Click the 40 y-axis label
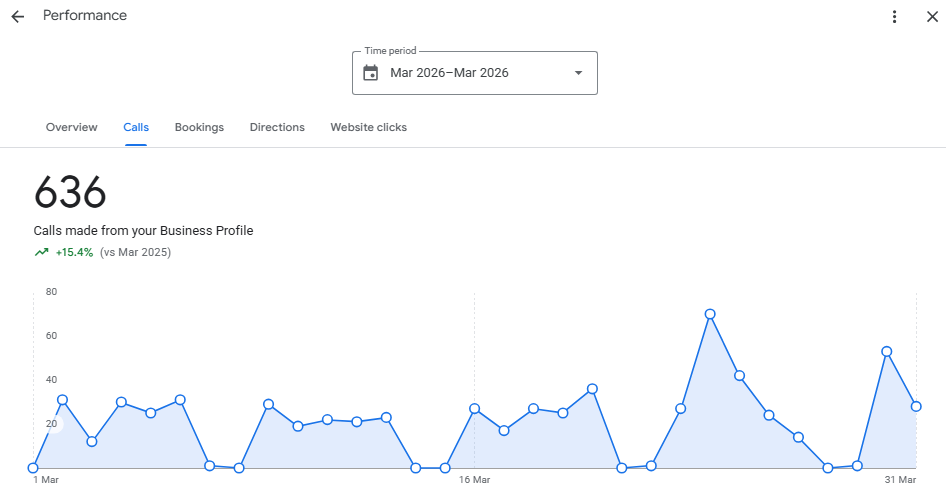Viewport: 946px width, 500px height. [51, 380]
